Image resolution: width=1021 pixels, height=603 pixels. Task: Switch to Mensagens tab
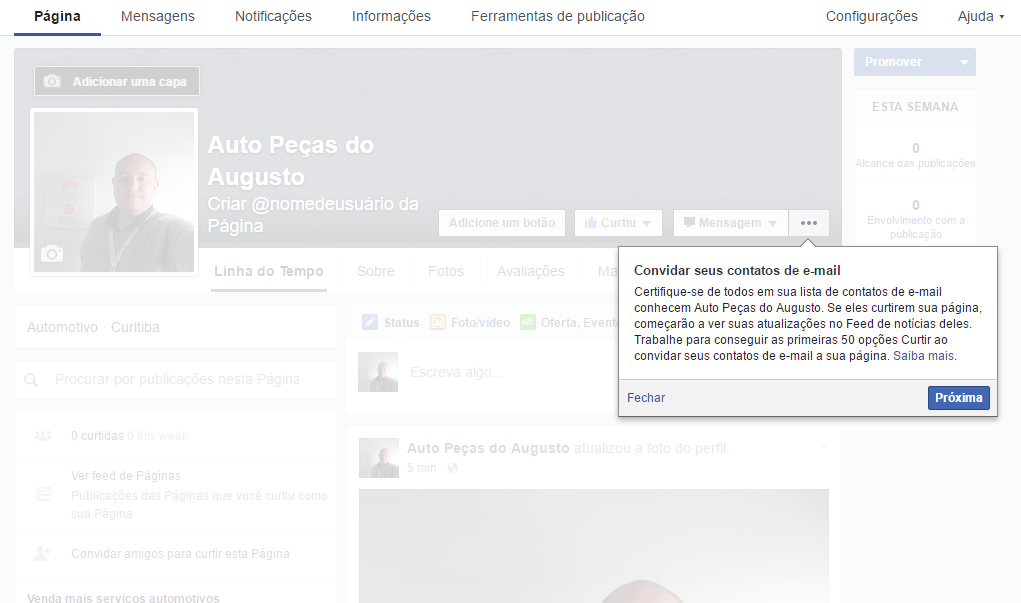tap(158, 16)
